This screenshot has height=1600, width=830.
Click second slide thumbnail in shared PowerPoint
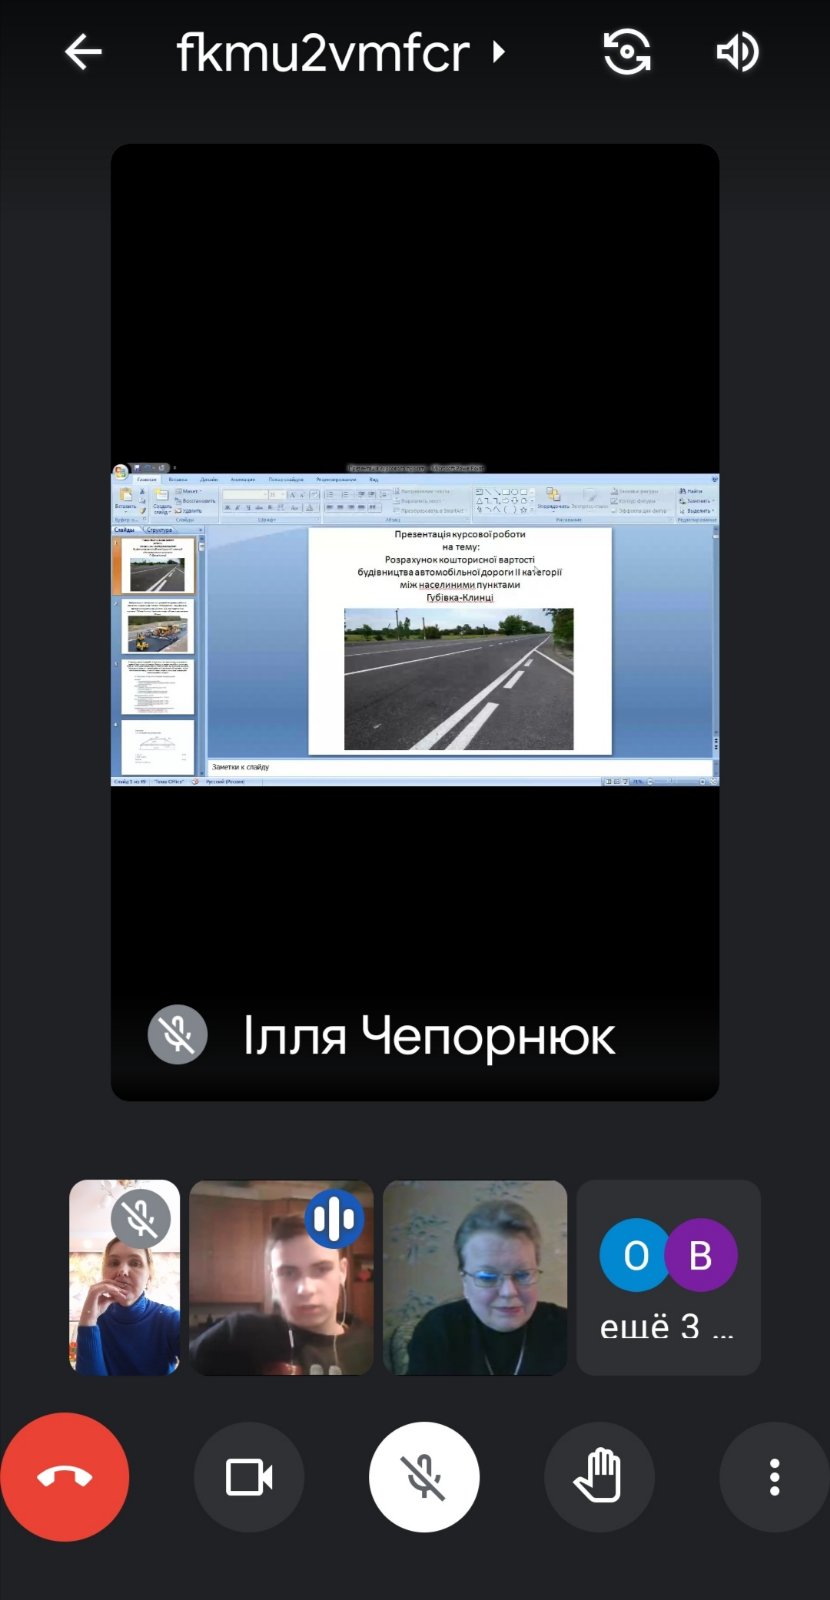point(158,627)
